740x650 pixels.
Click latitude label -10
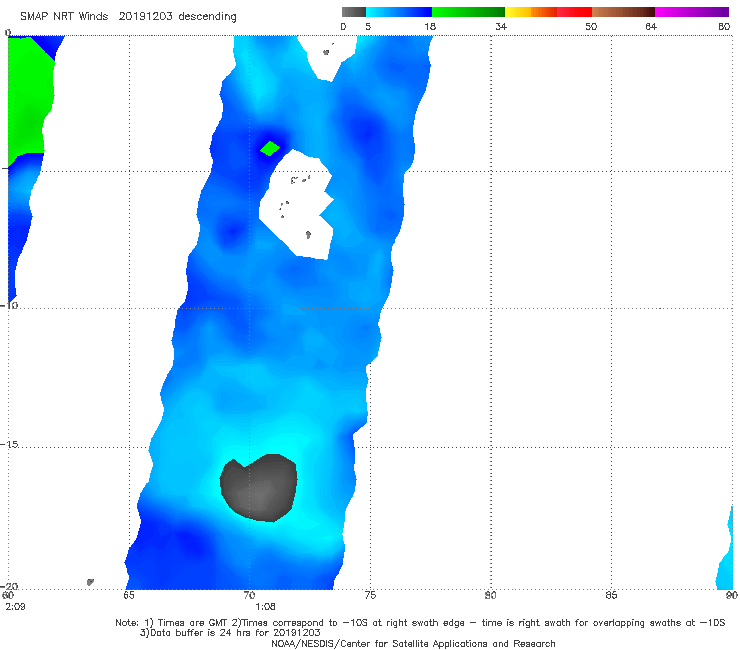(x=9, y=305)
